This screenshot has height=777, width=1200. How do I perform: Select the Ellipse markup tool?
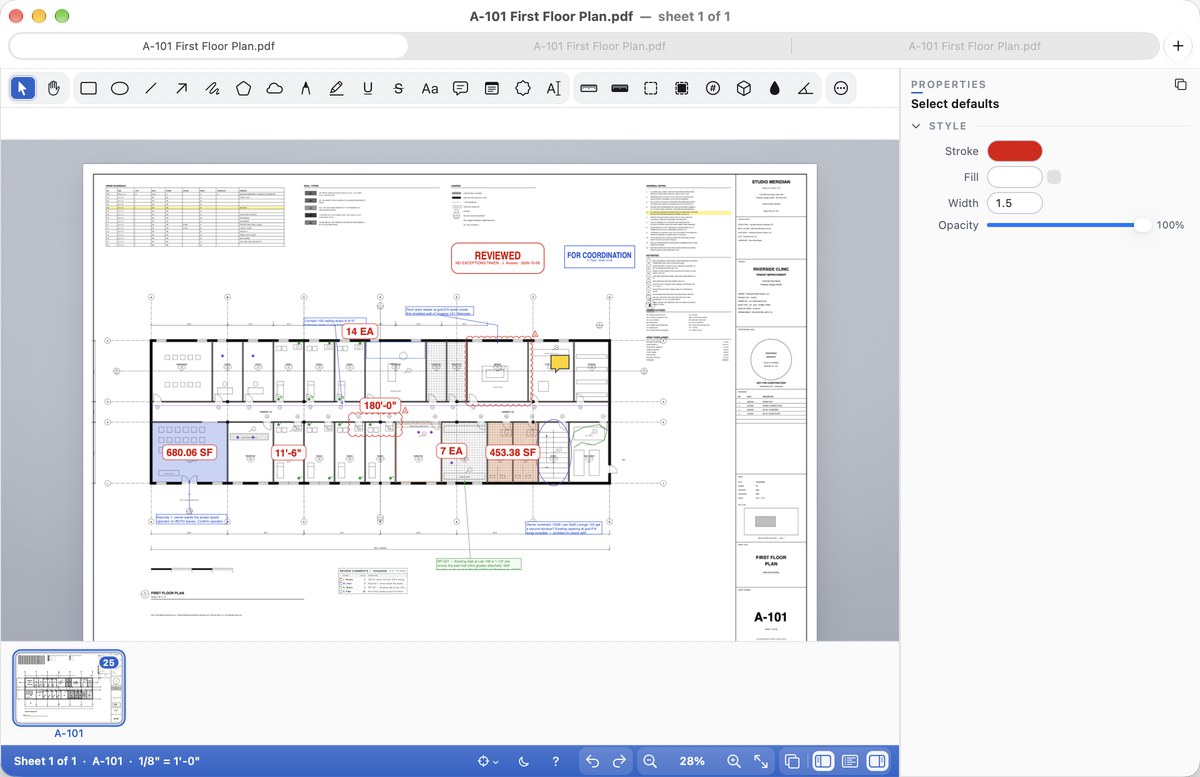point(119,88)
